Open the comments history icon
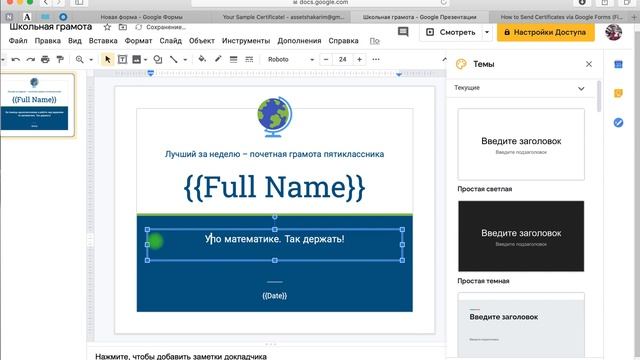 (403, 32)
